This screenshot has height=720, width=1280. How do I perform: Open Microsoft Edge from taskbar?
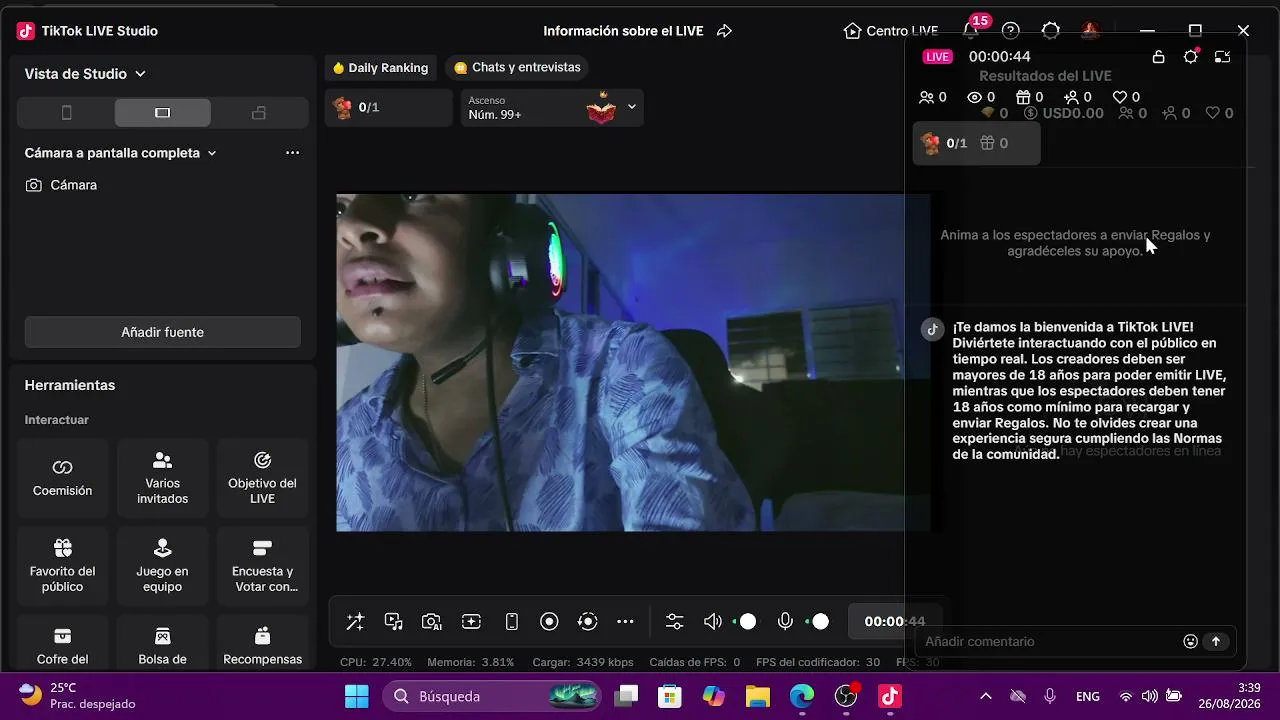[802, 696]
